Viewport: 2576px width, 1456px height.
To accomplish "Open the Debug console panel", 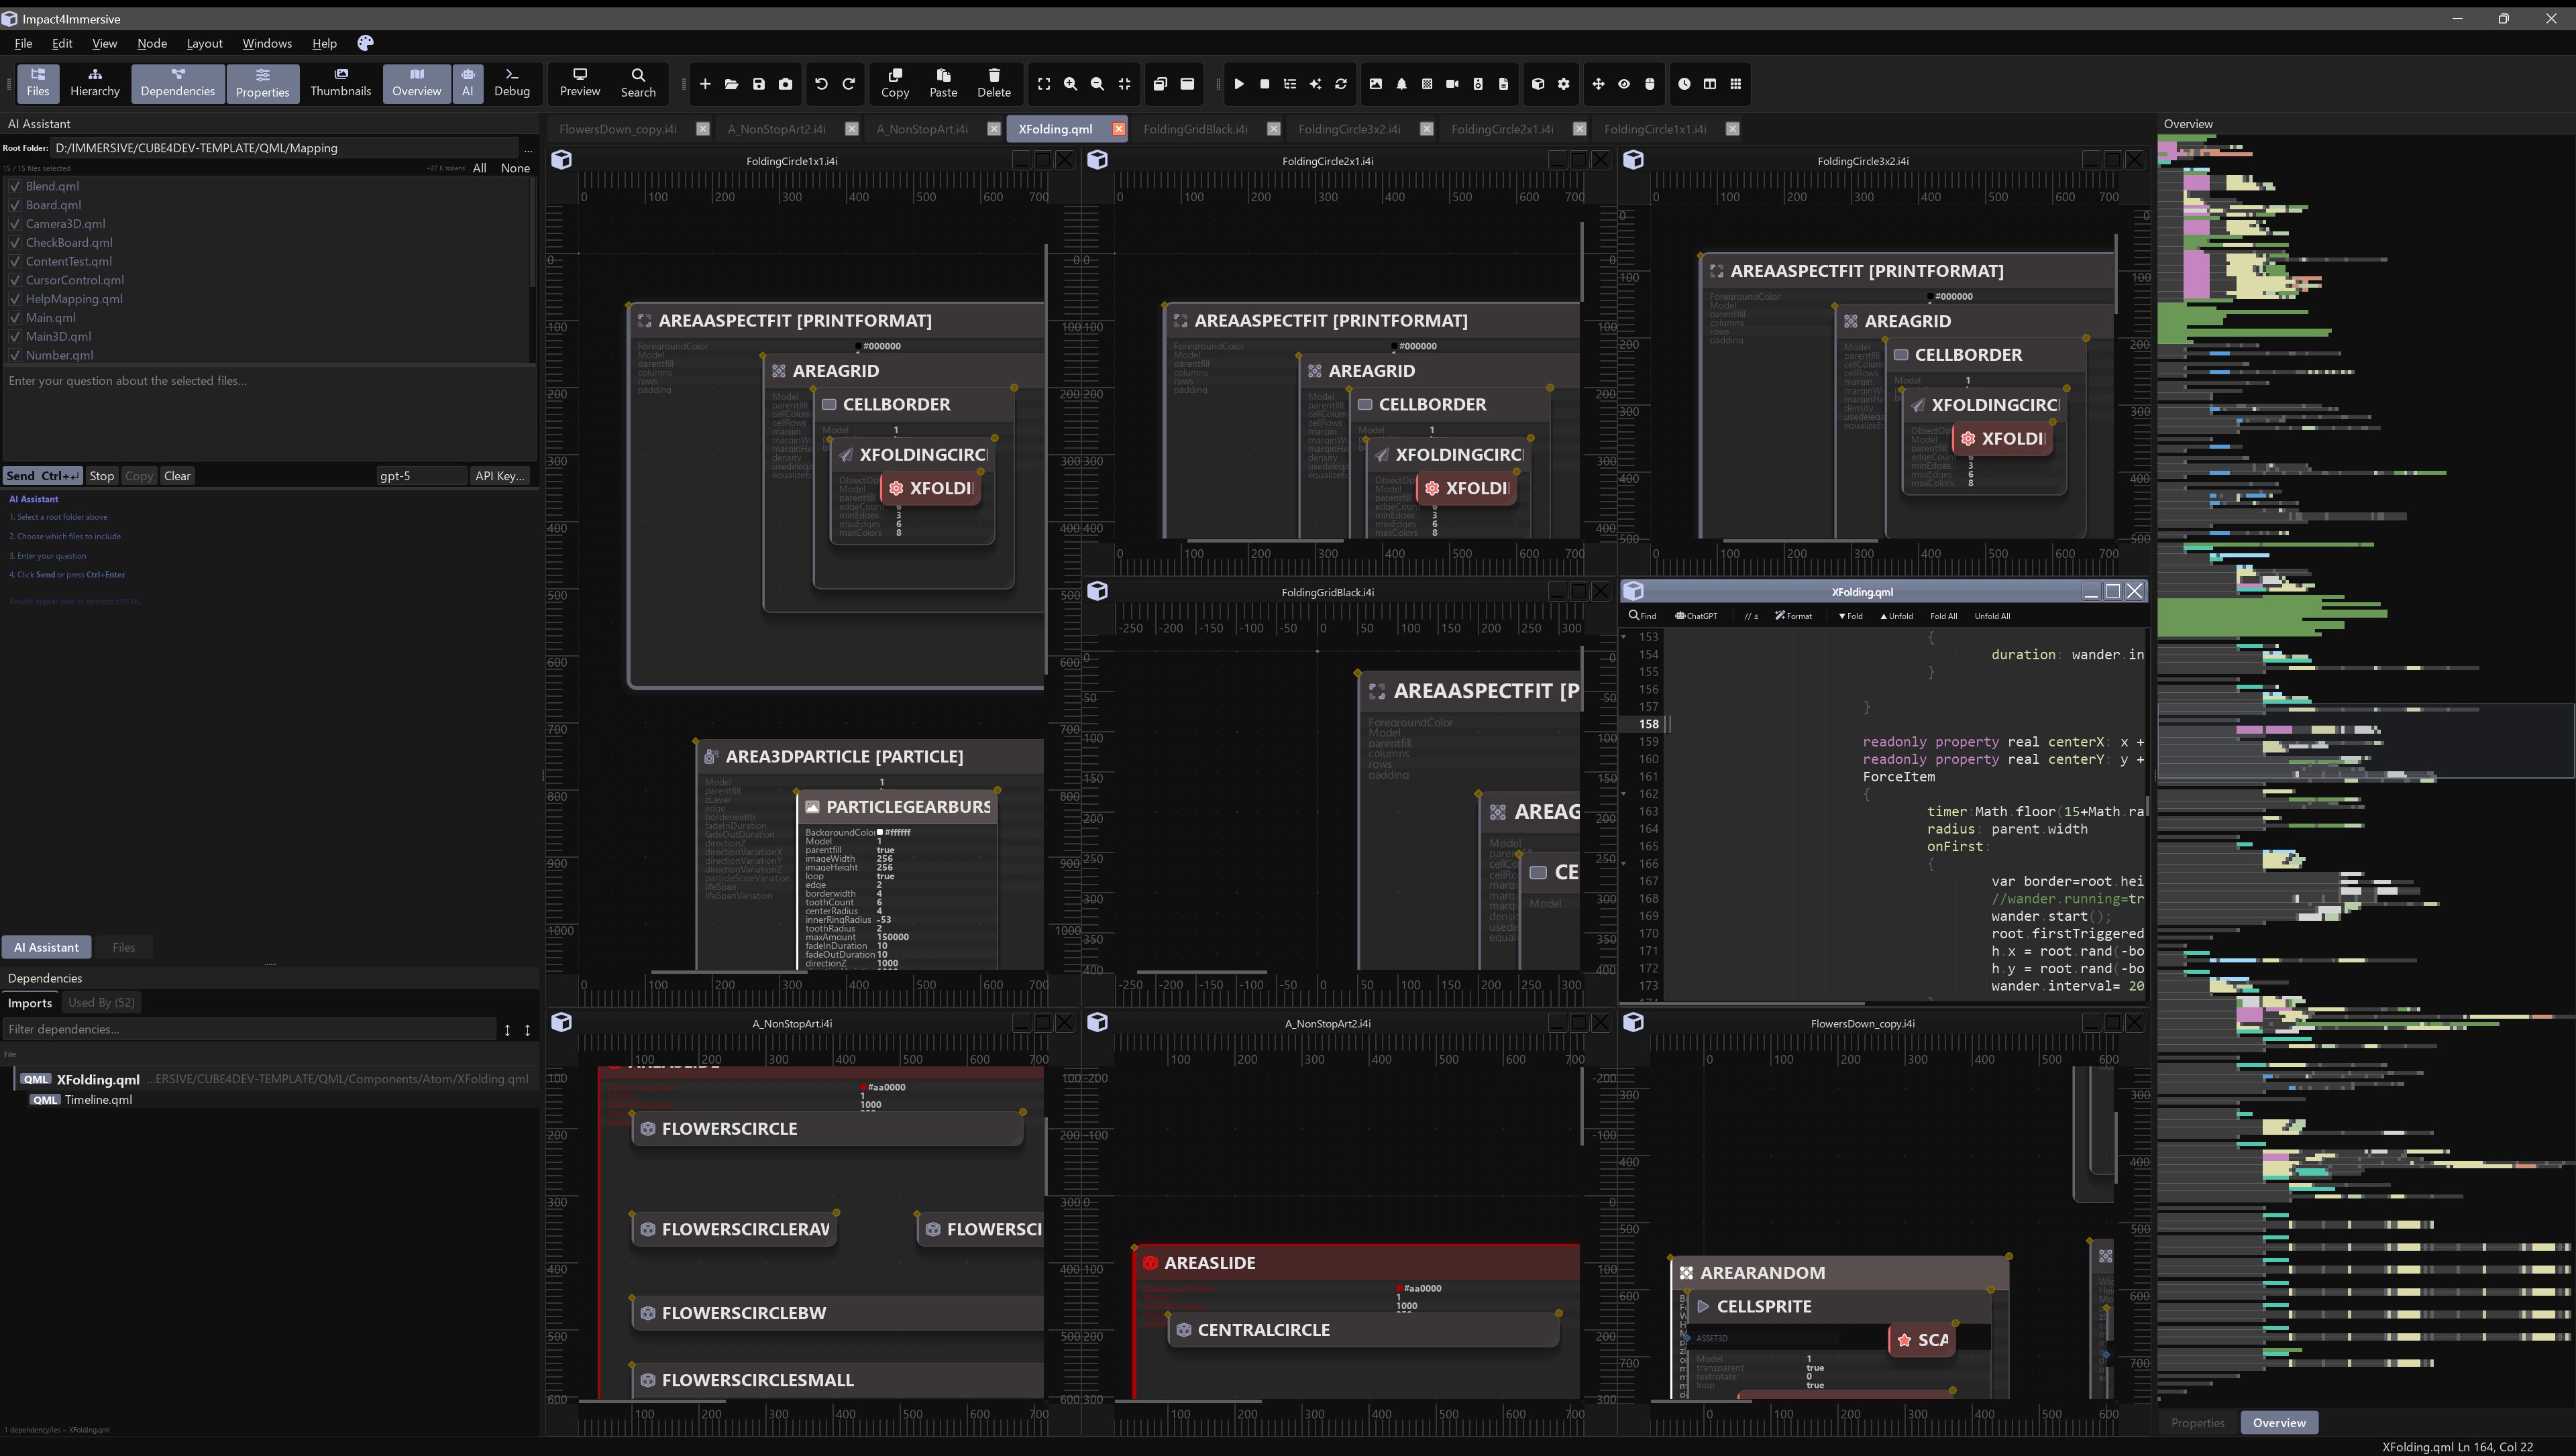I will pos(511,82).
